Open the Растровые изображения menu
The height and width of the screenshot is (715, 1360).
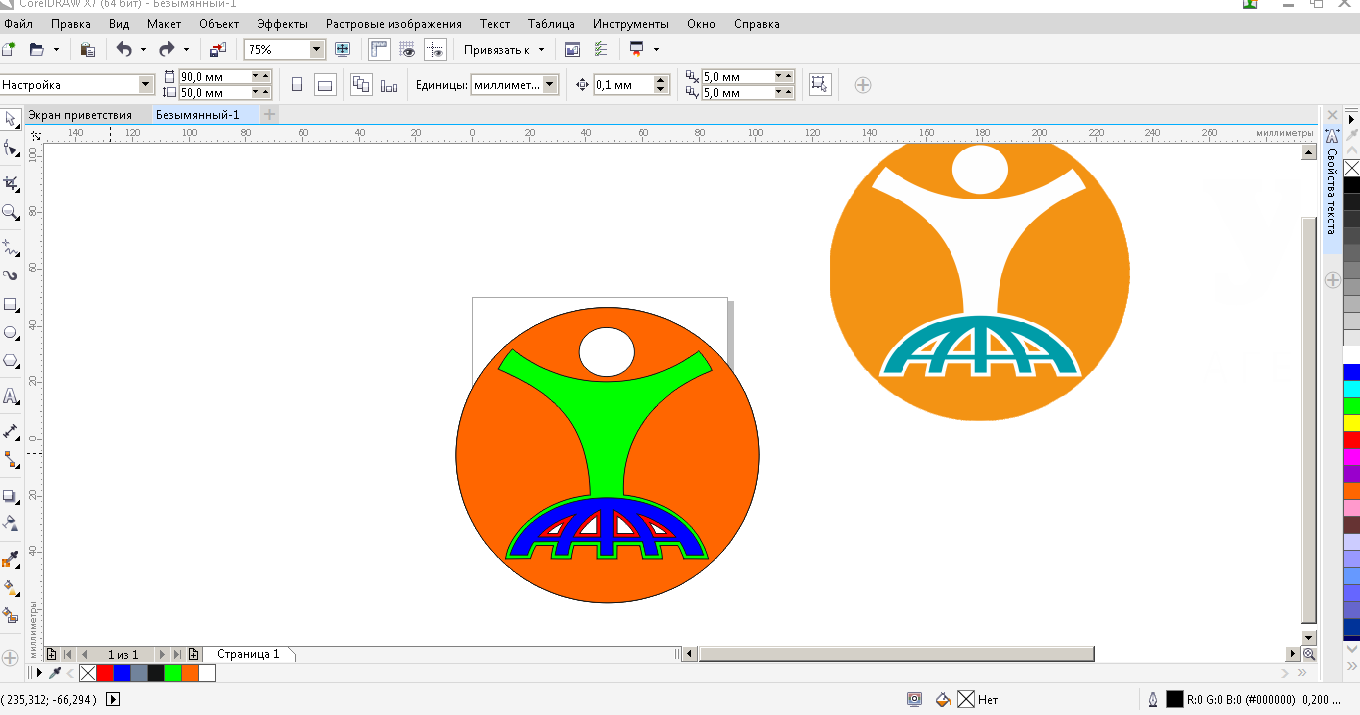point(394,23)
